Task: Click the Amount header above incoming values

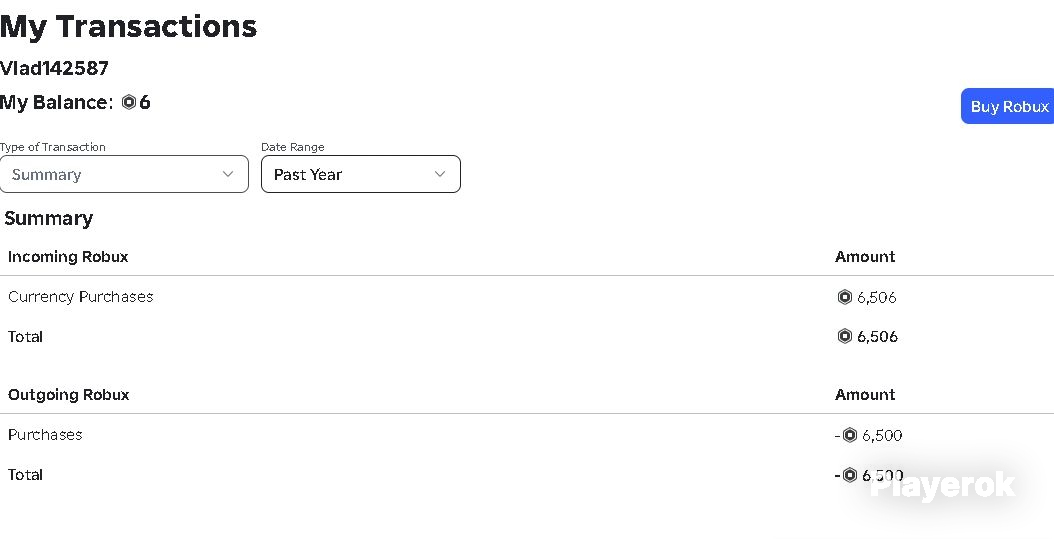Action: pos(865,257)
